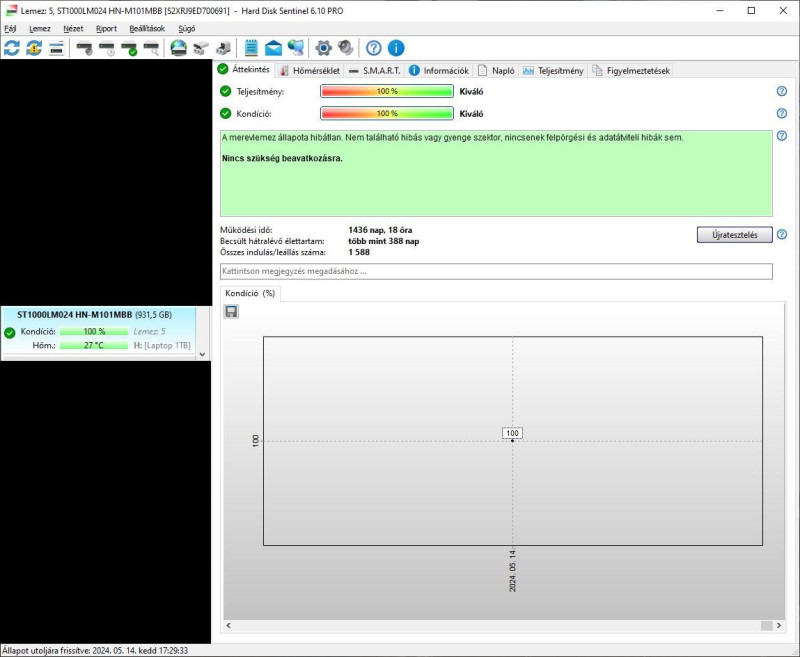Screen dimensions: 800x657
Task: Click the drive with printer toolbar icon
Action: click(223, 48)
